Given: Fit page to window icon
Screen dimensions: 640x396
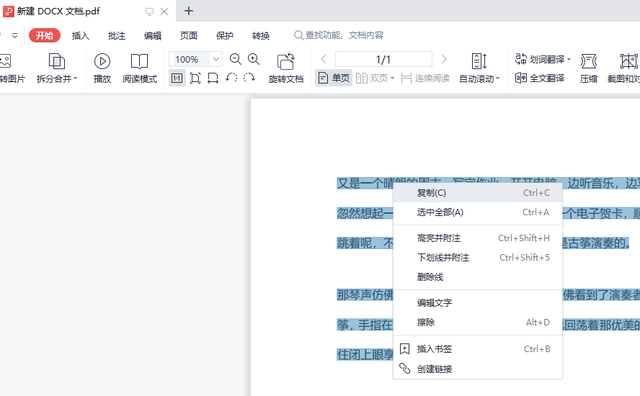Looking at the screenshot, I should [x=195, y=78].
